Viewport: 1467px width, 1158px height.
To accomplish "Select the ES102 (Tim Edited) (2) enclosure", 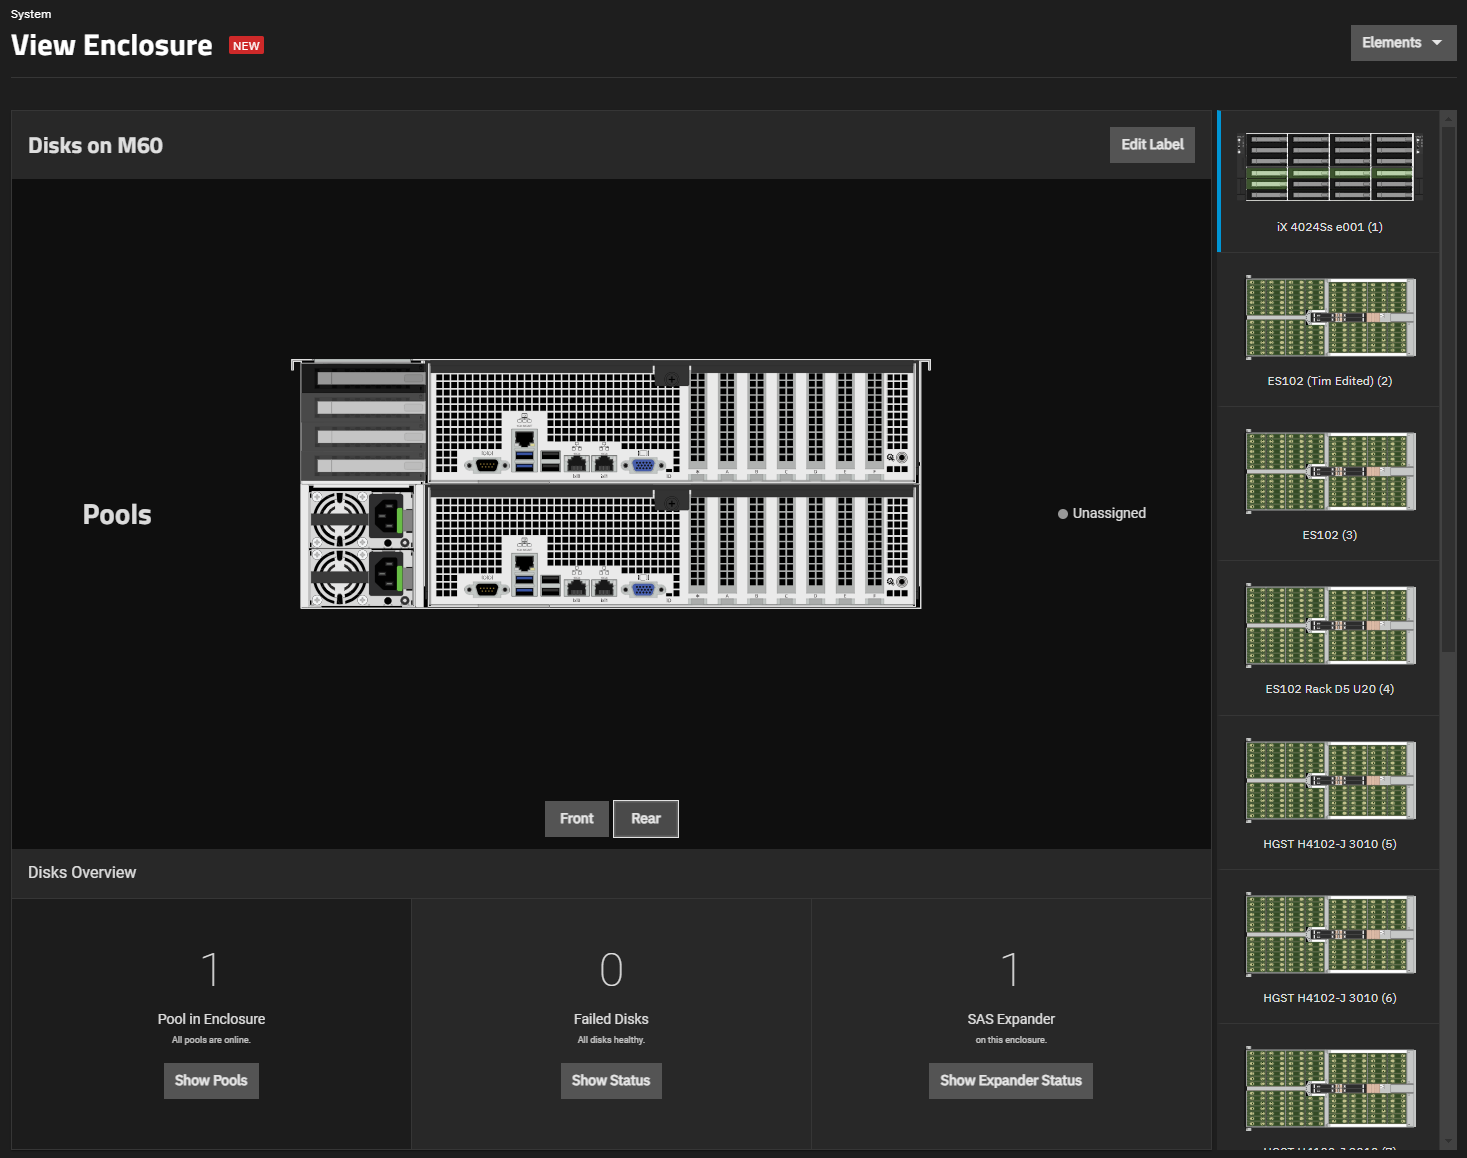I will tap(1329, 318).
